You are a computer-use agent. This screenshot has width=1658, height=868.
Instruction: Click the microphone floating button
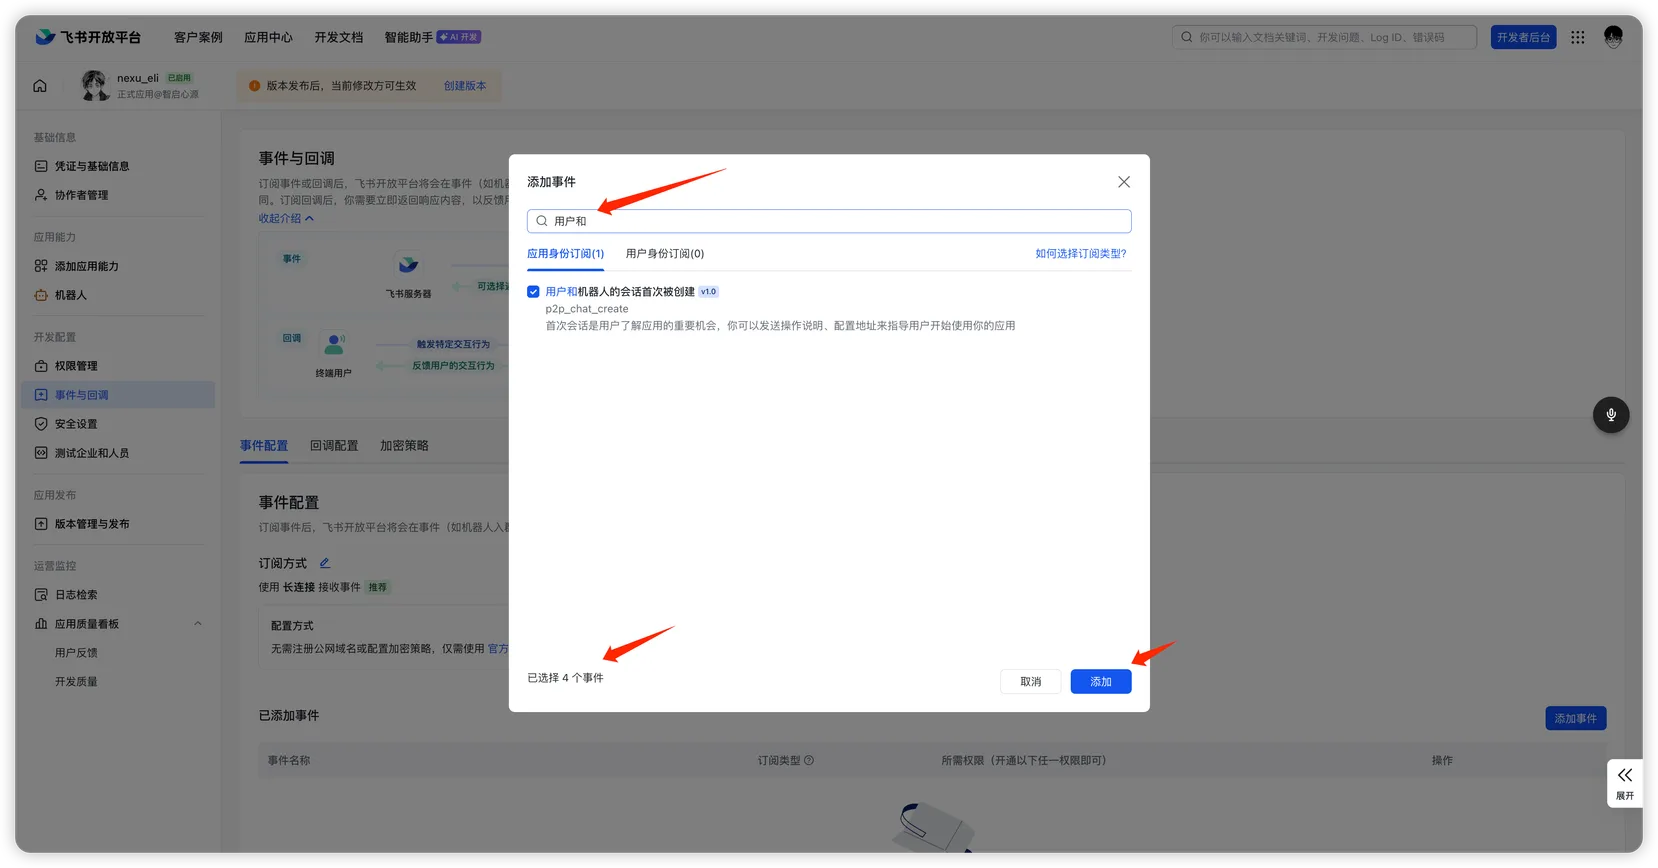(x=1610, y=415)
